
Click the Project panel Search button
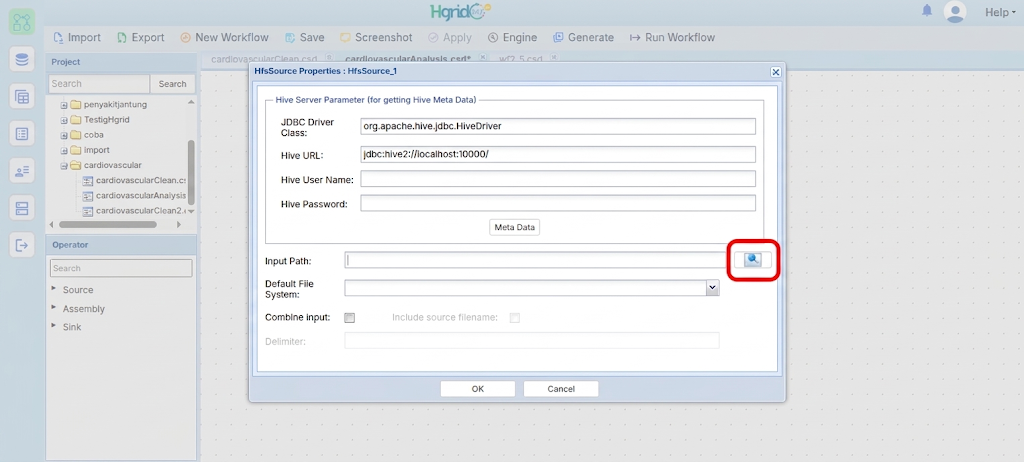pyautogui.click(x=172, y=84)
